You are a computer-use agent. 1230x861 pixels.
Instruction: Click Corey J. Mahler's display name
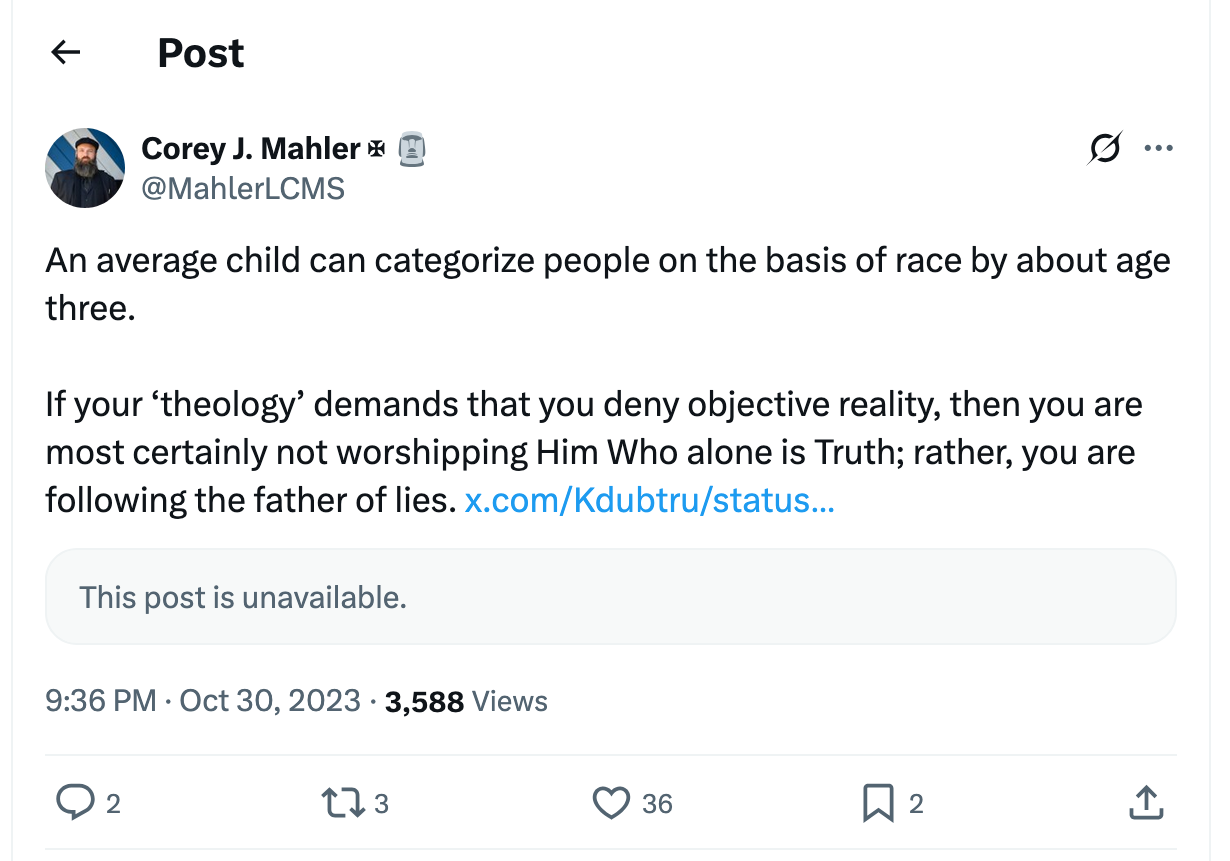[x=250, y=148]
